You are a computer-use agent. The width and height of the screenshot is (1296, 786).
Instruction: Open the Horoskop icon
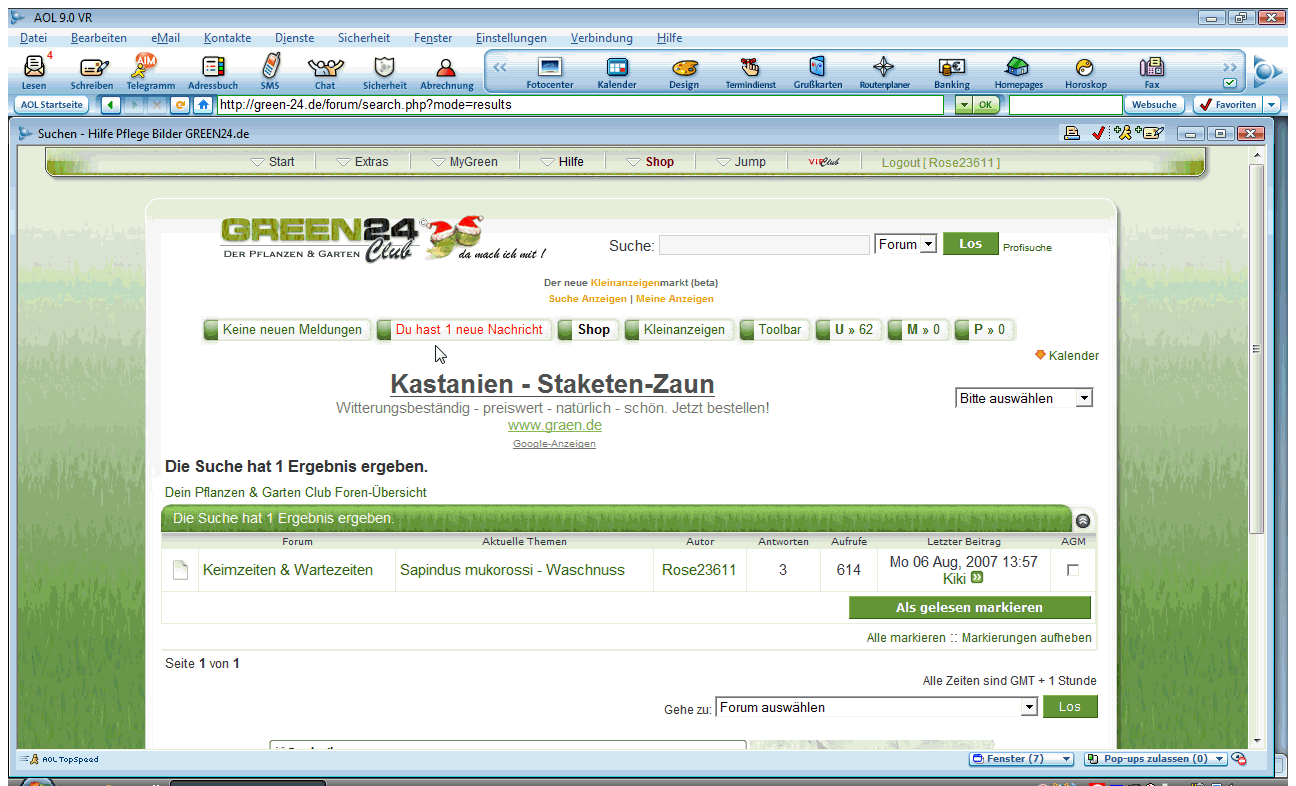coord(1085,68)
